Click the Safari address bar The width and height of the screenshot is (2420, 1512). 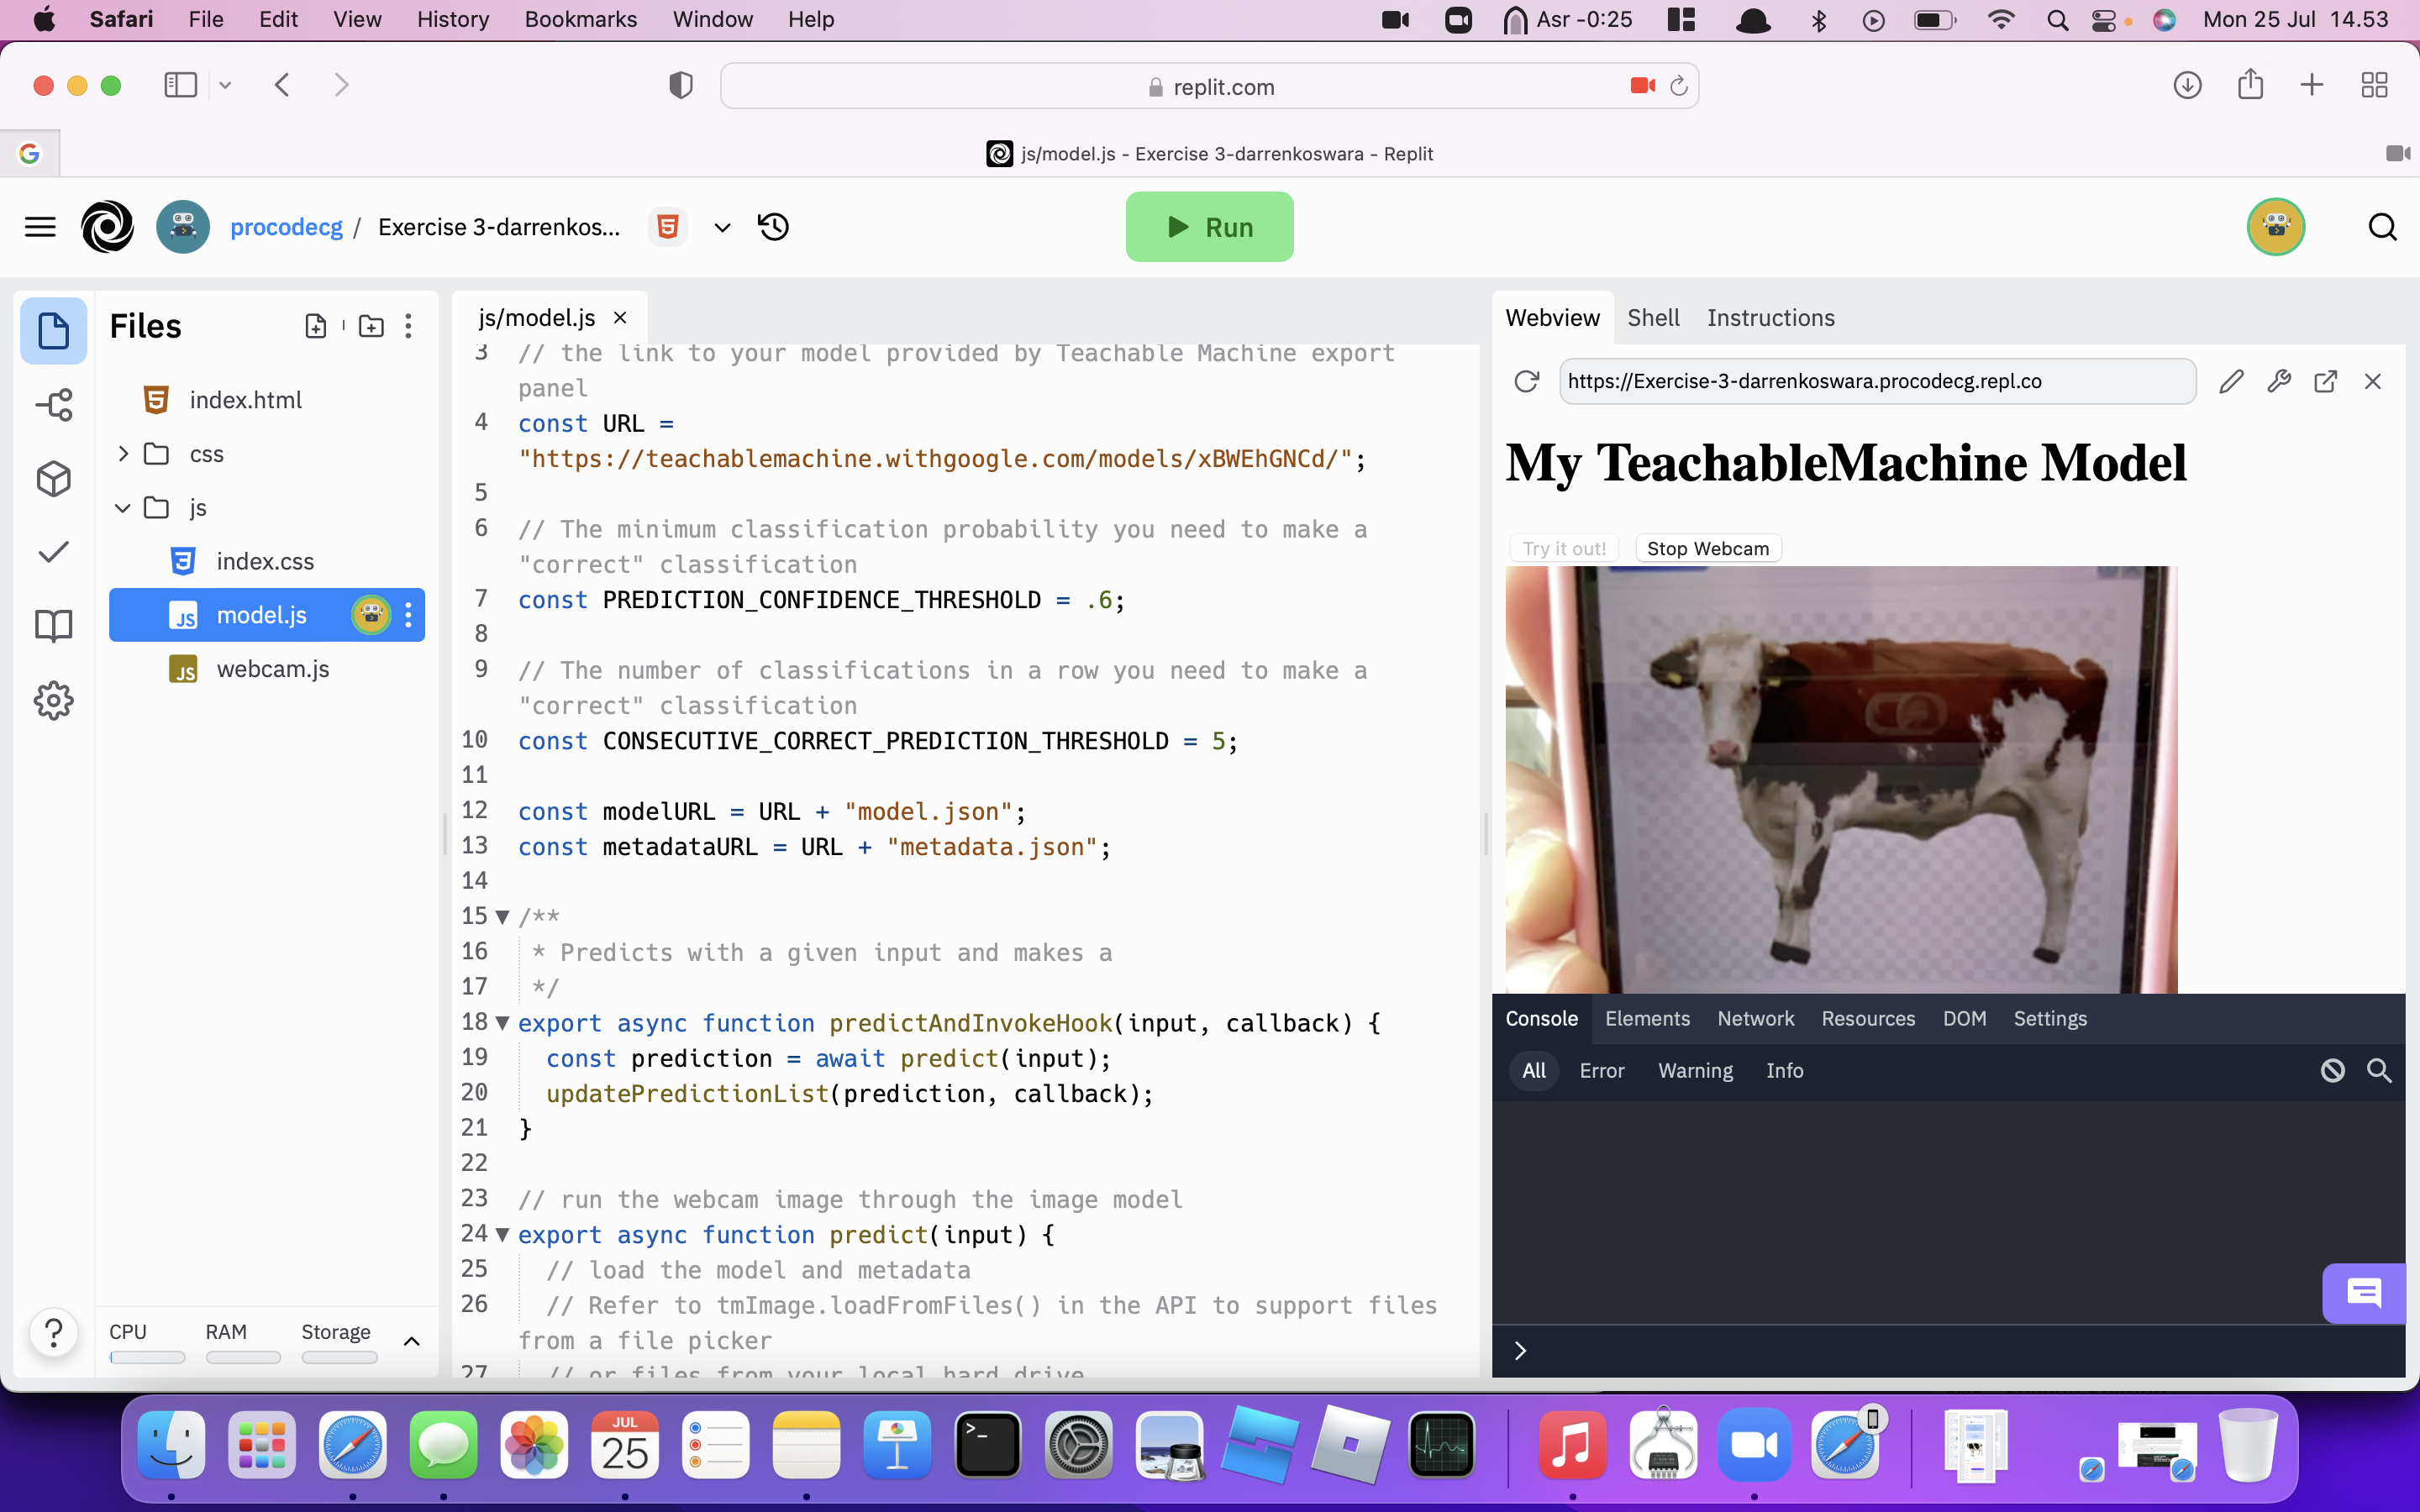1209,87
